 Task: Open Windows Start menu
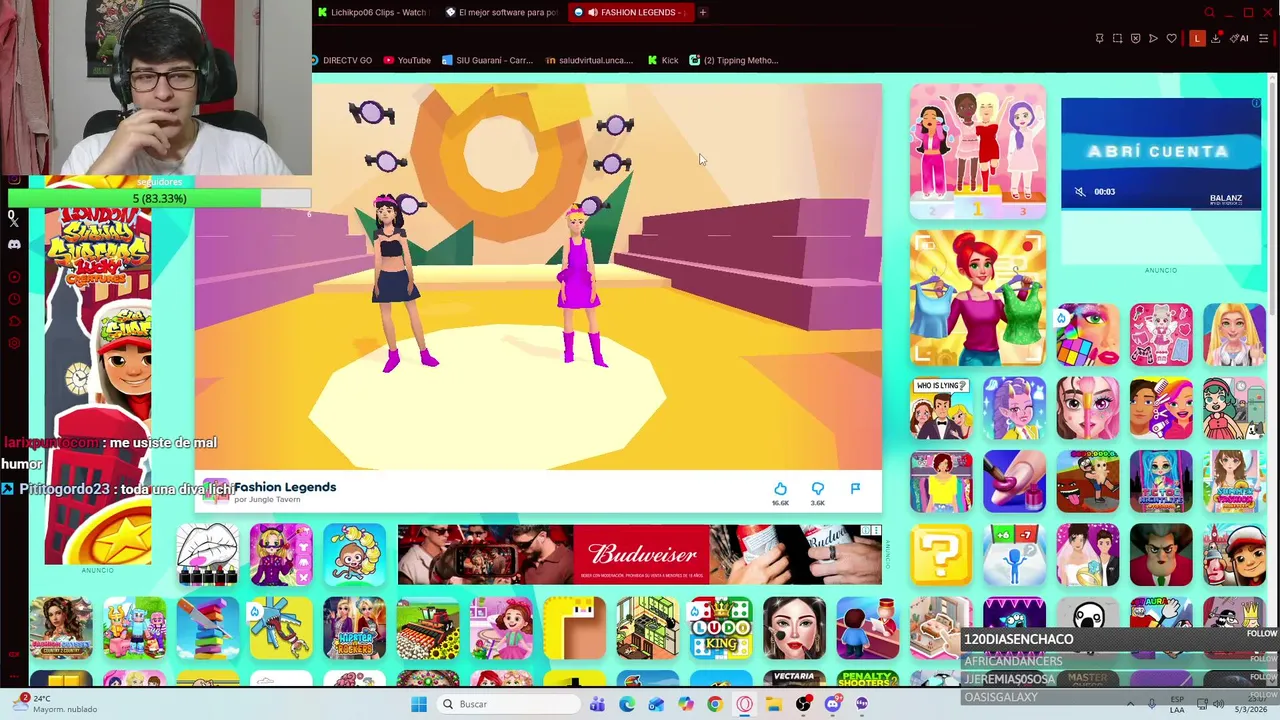pyautogui.click(x=419, y=704)
